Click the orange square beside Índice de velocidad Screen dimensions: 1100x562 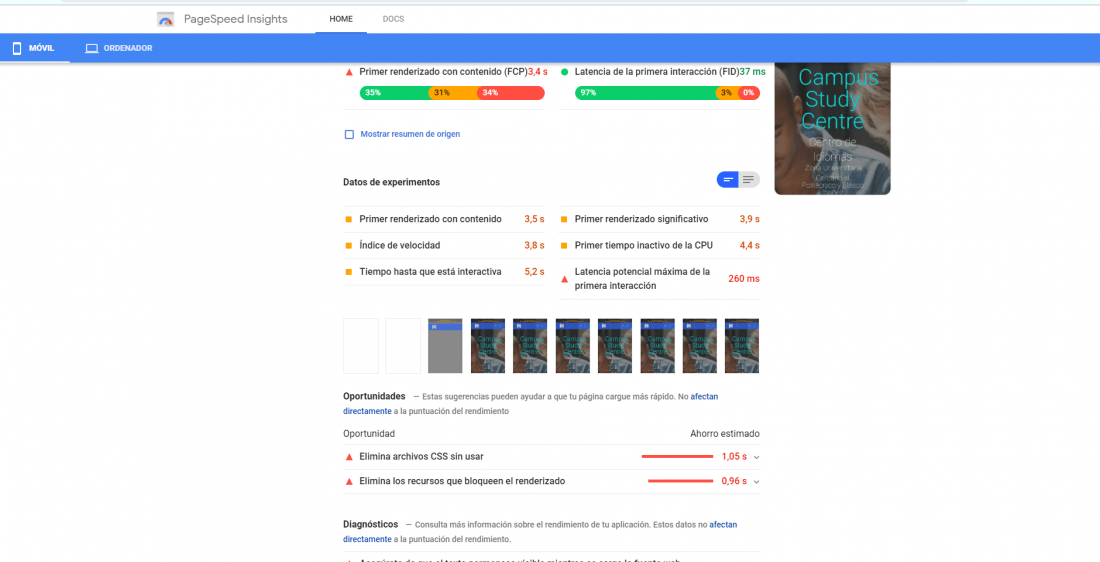point(349,246)
